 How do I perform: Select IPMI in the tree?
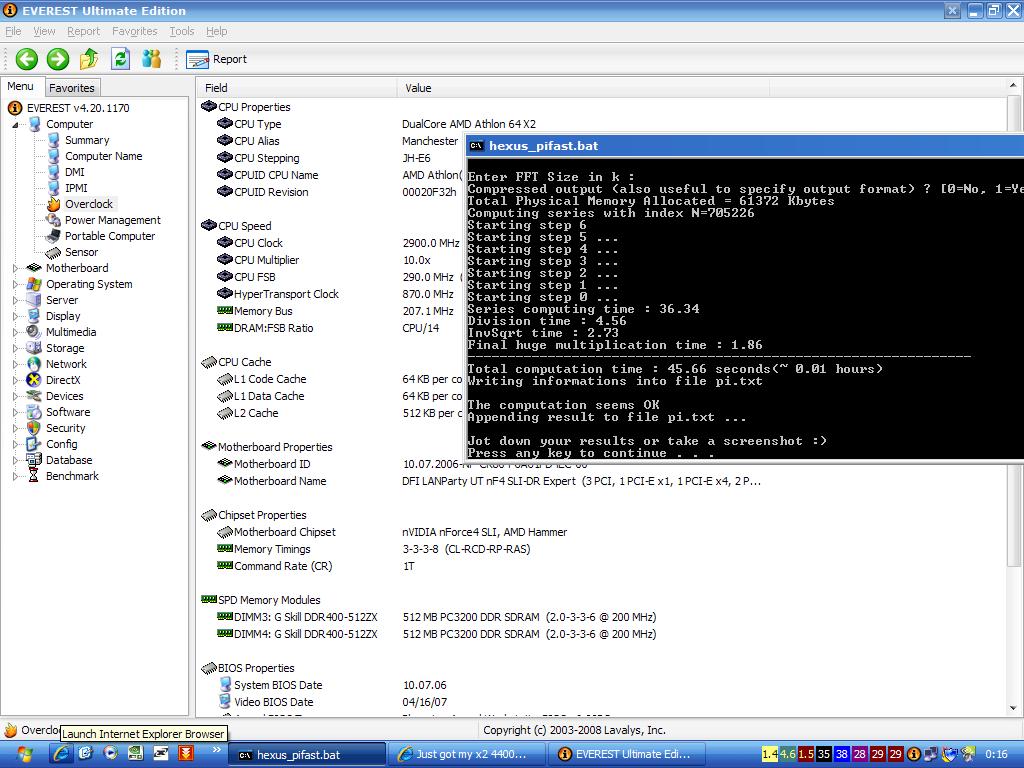click(76, 188)
